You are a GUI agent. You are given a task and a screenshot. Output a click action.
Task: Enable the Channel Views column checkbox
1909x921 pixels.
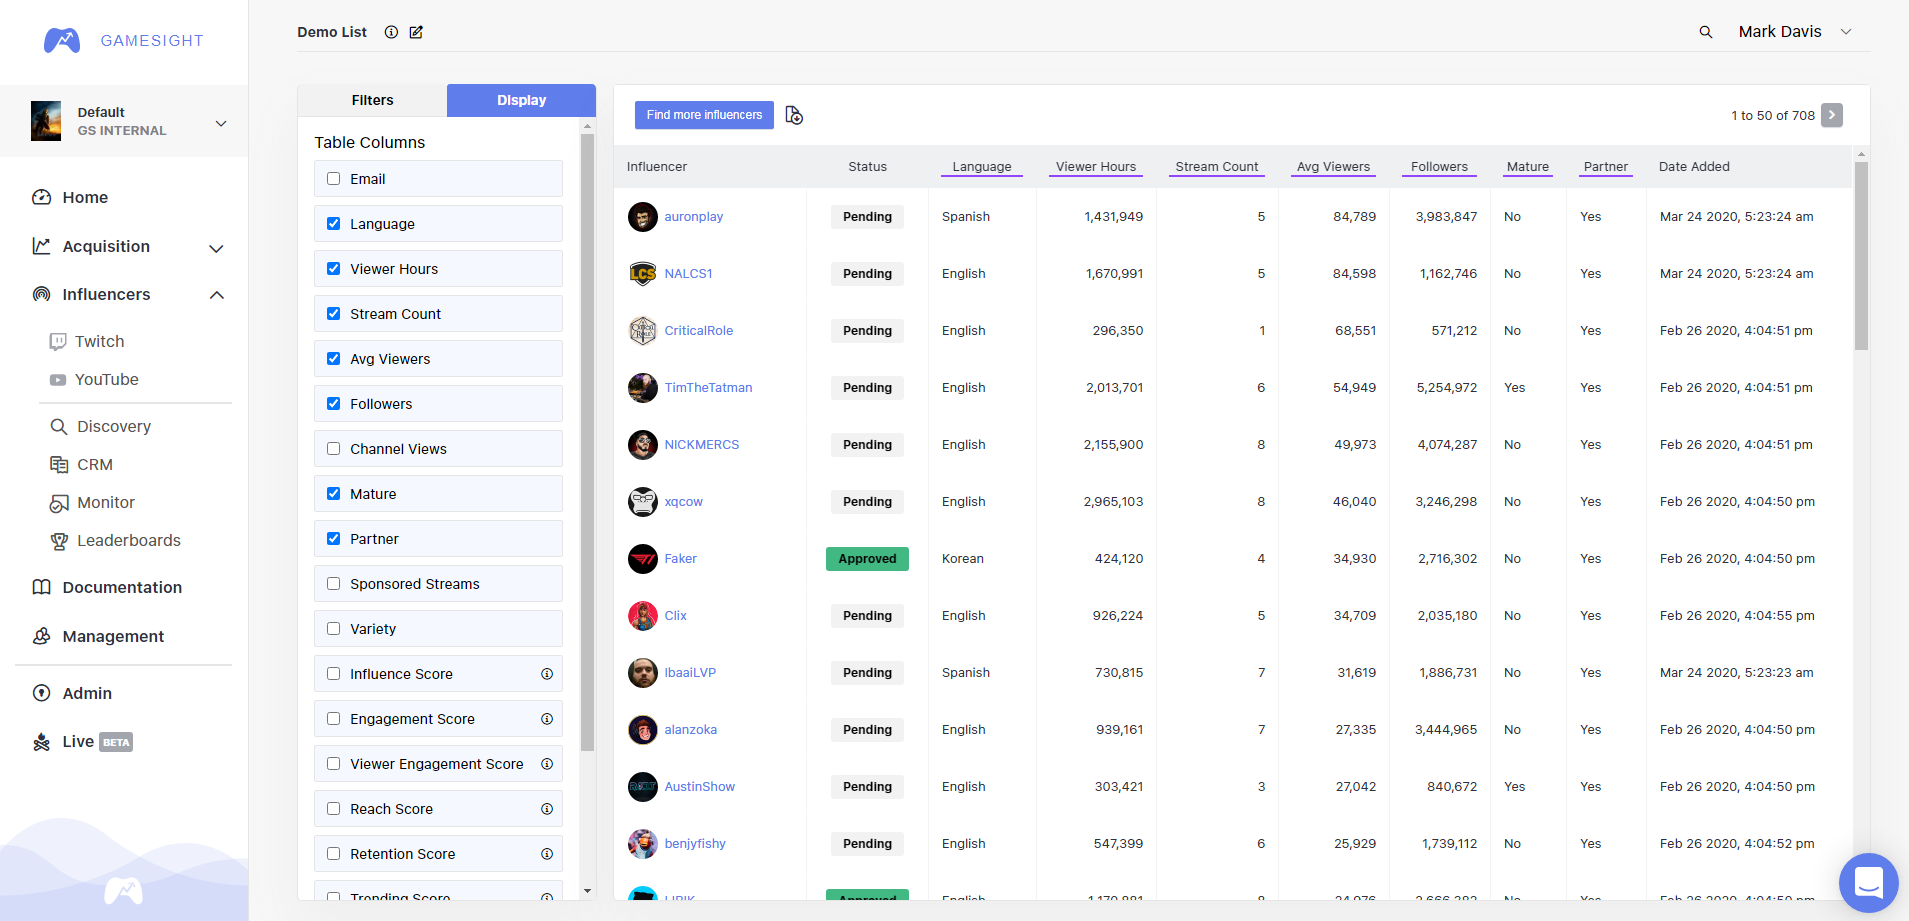tap(334, 449)
